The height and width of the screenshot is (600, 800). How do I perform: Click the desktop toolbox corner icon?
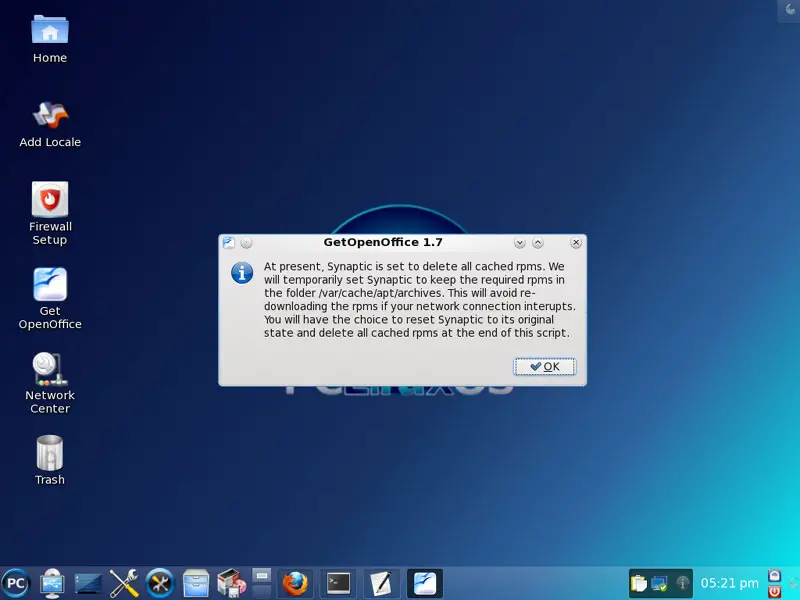click(789, 10)
